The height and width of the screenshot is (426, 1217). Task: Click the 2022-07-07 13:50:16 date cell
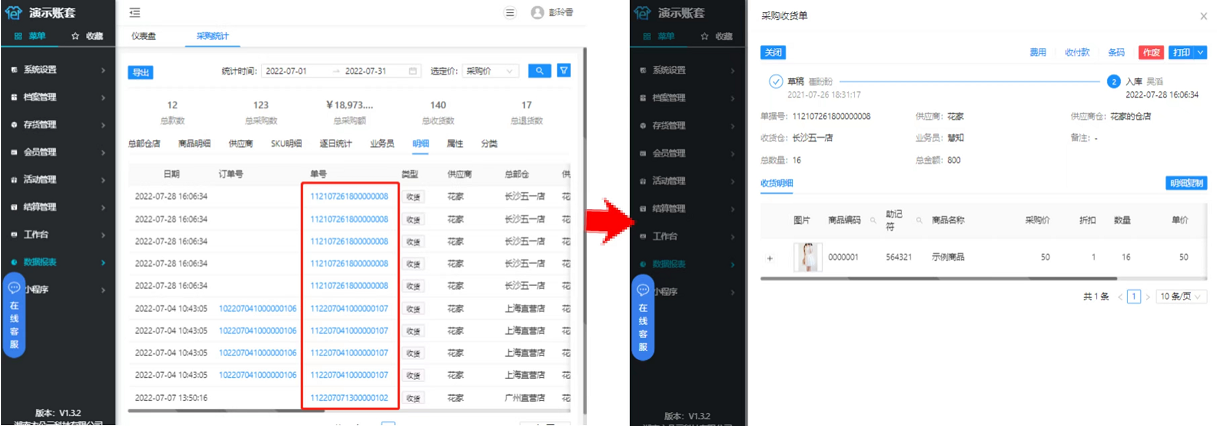[x=171, y=397]
